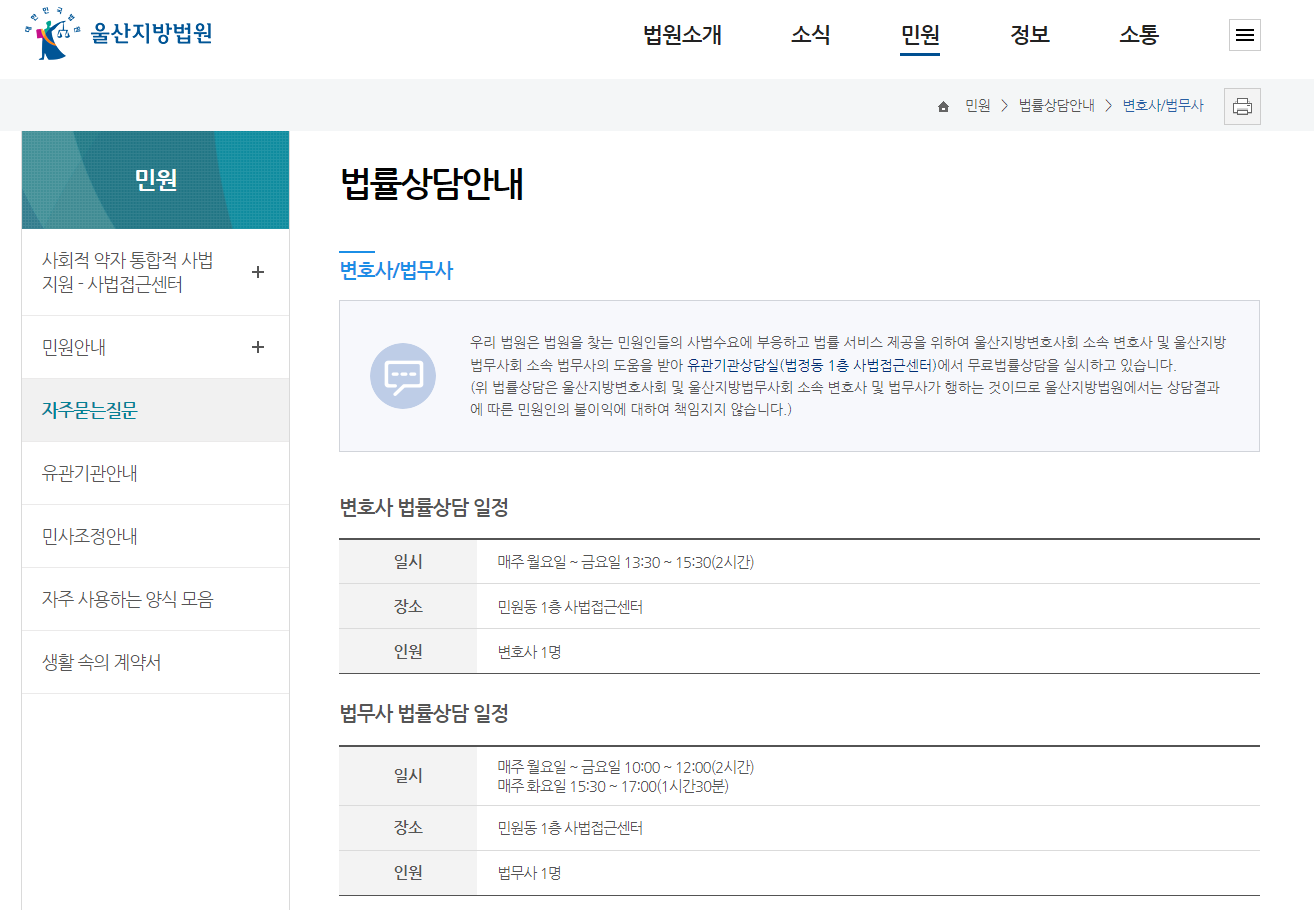Click 매주 화요일 15:30 ~ 17:00 text

pos(613,786)
